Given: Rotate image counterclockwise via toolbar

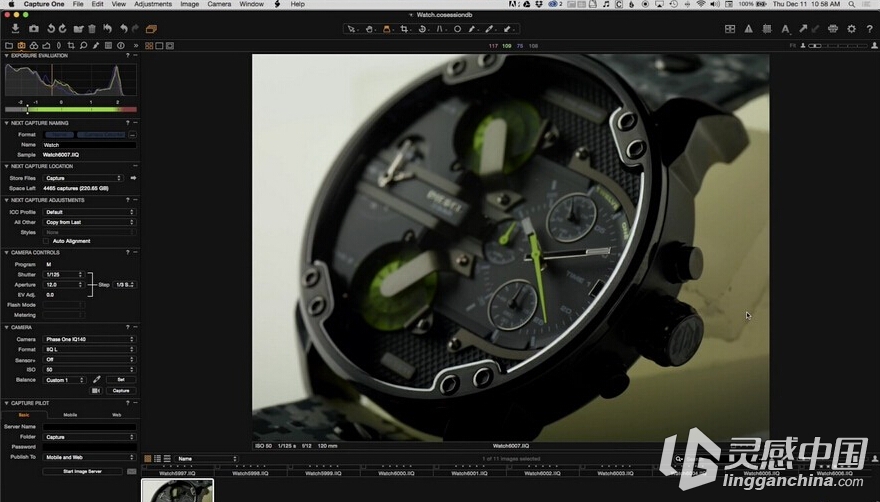Looking at the screenshot, I should pos(51,29).
